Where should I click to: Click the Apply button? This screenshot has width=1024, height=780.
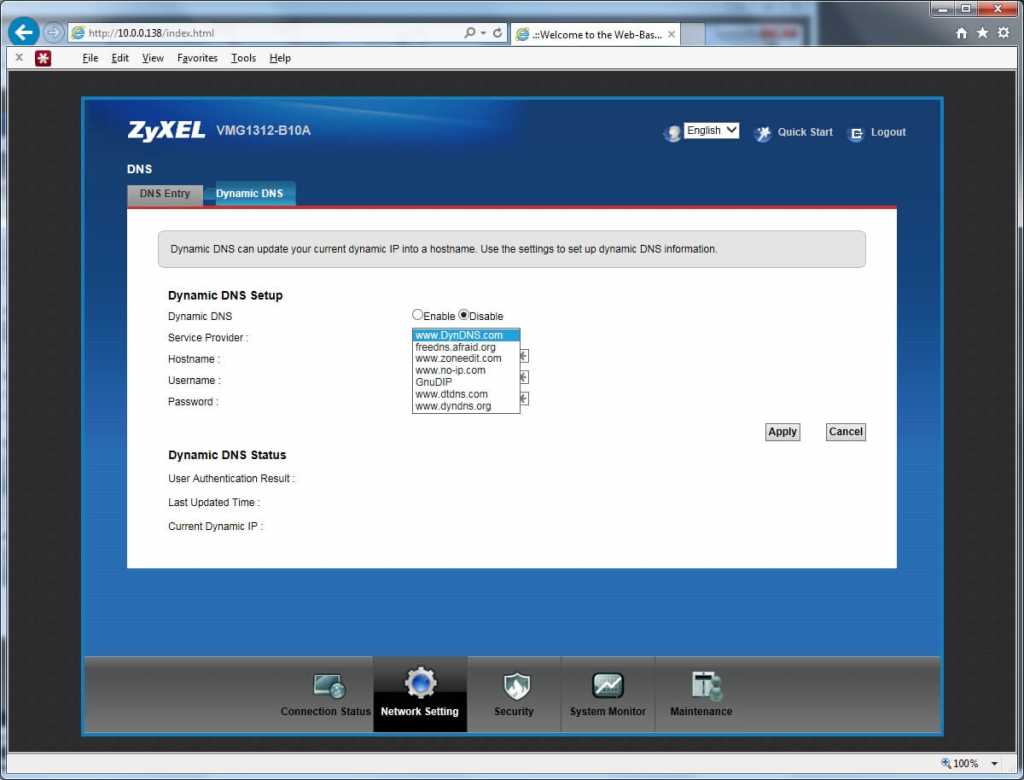(x=782, y=432)
